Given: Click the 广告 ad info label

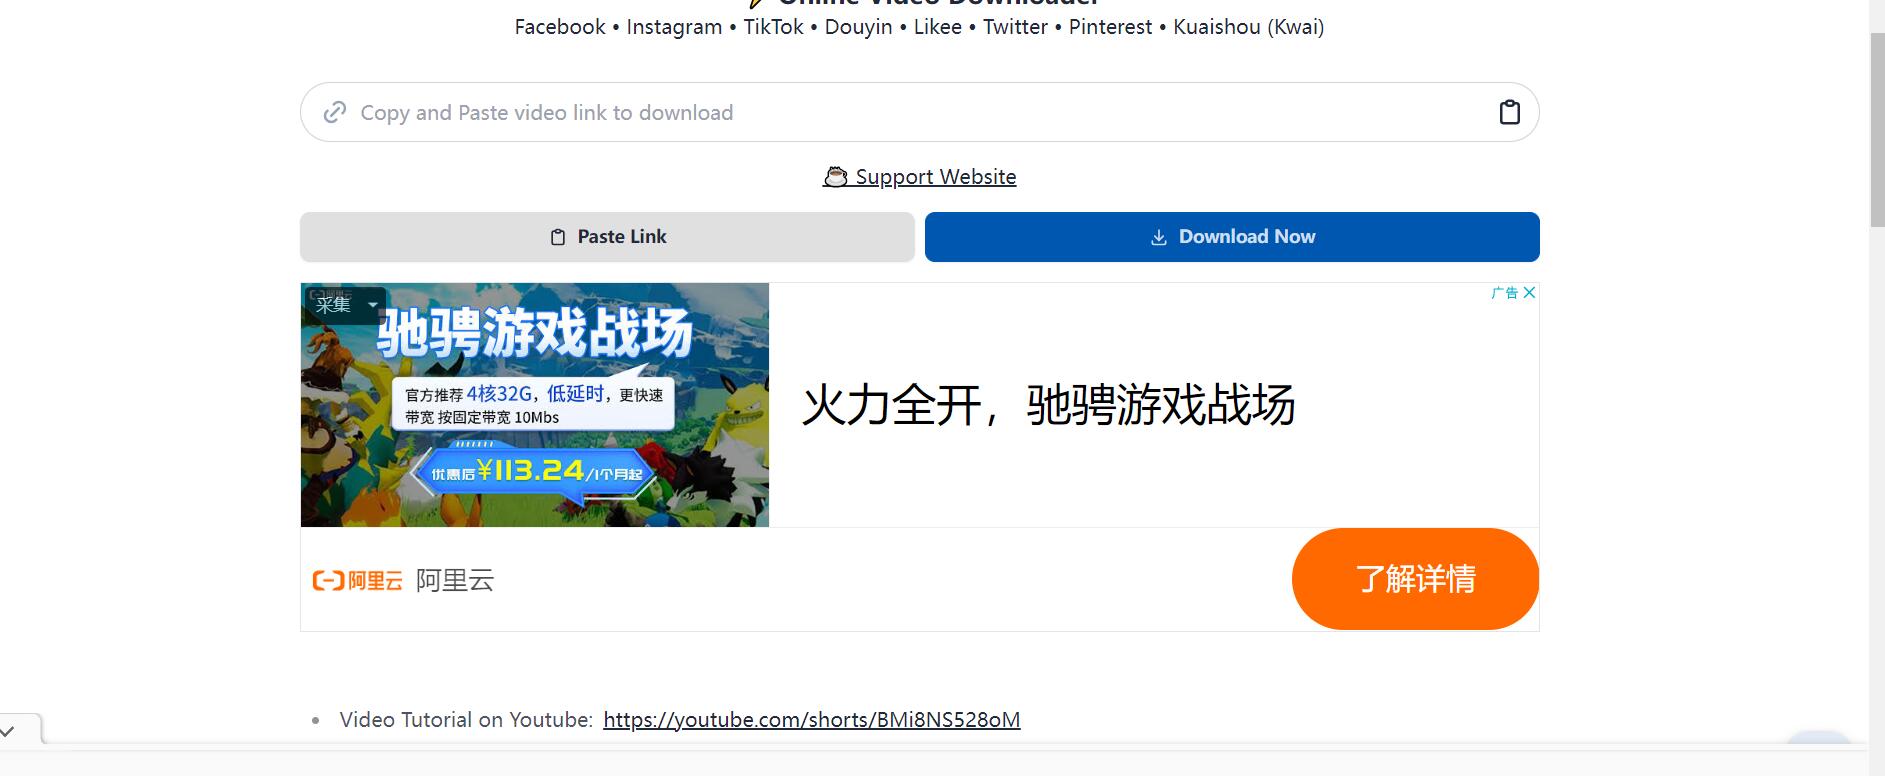Looking at the screenshot, I should pyautogui.click(x=1504, y=292).
